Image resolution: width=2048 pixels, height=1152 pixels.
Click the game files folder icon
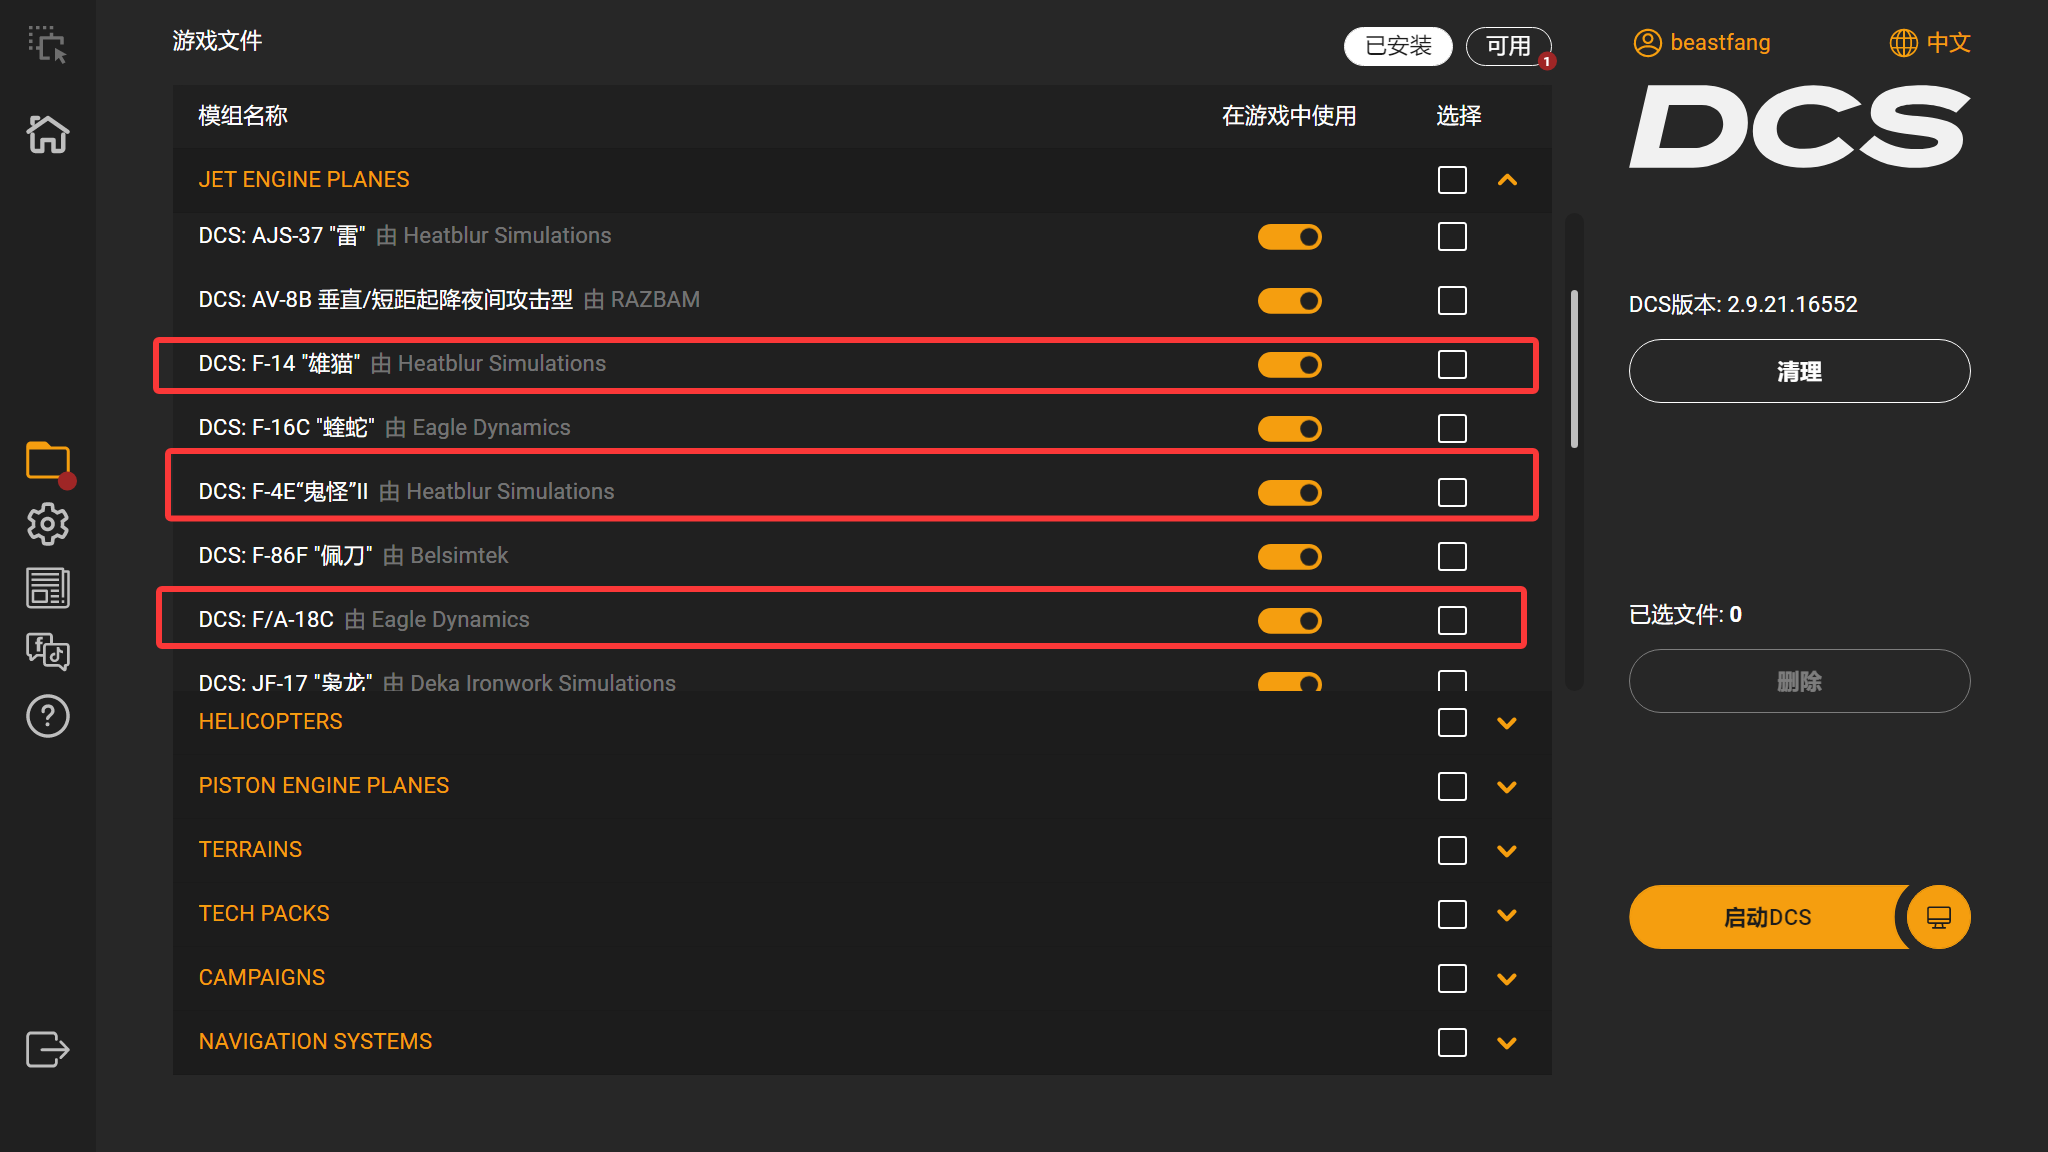[47, 461]
